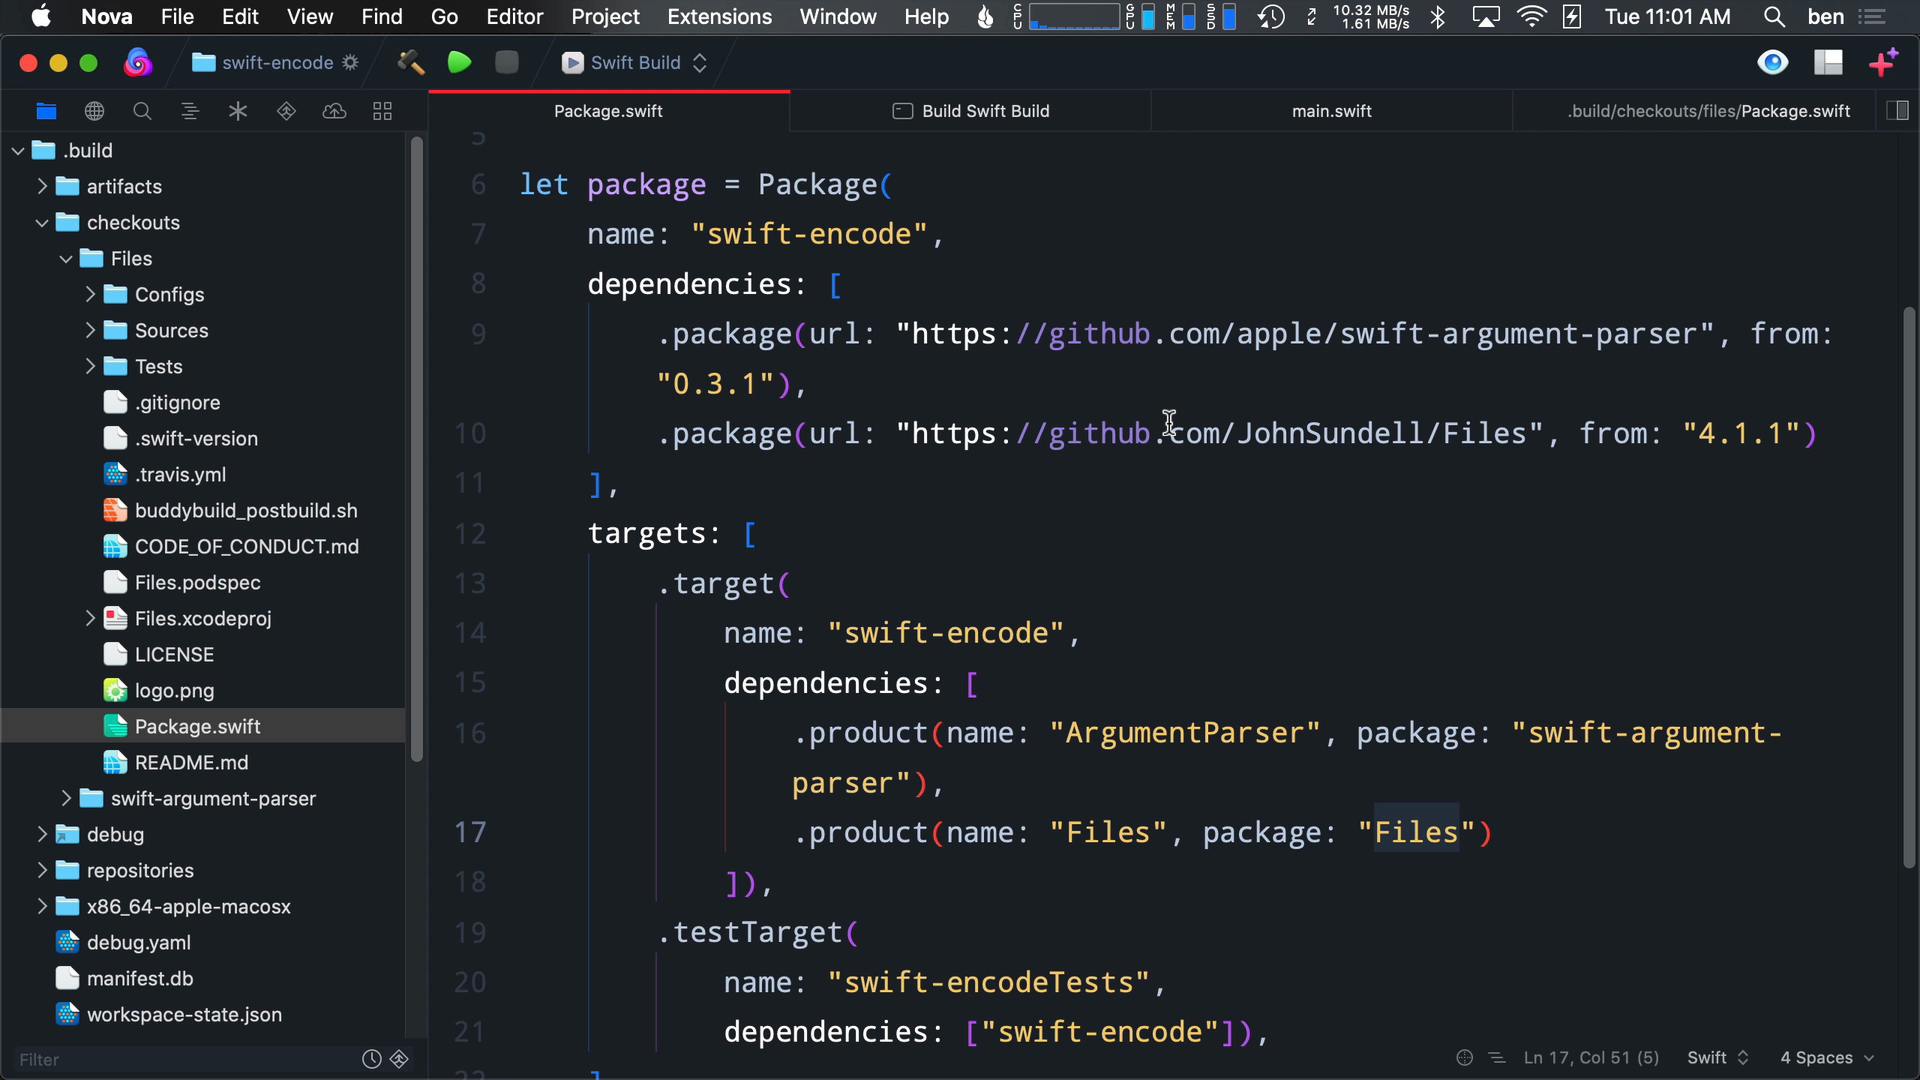Expand the Configs folder

click(90, 294)
